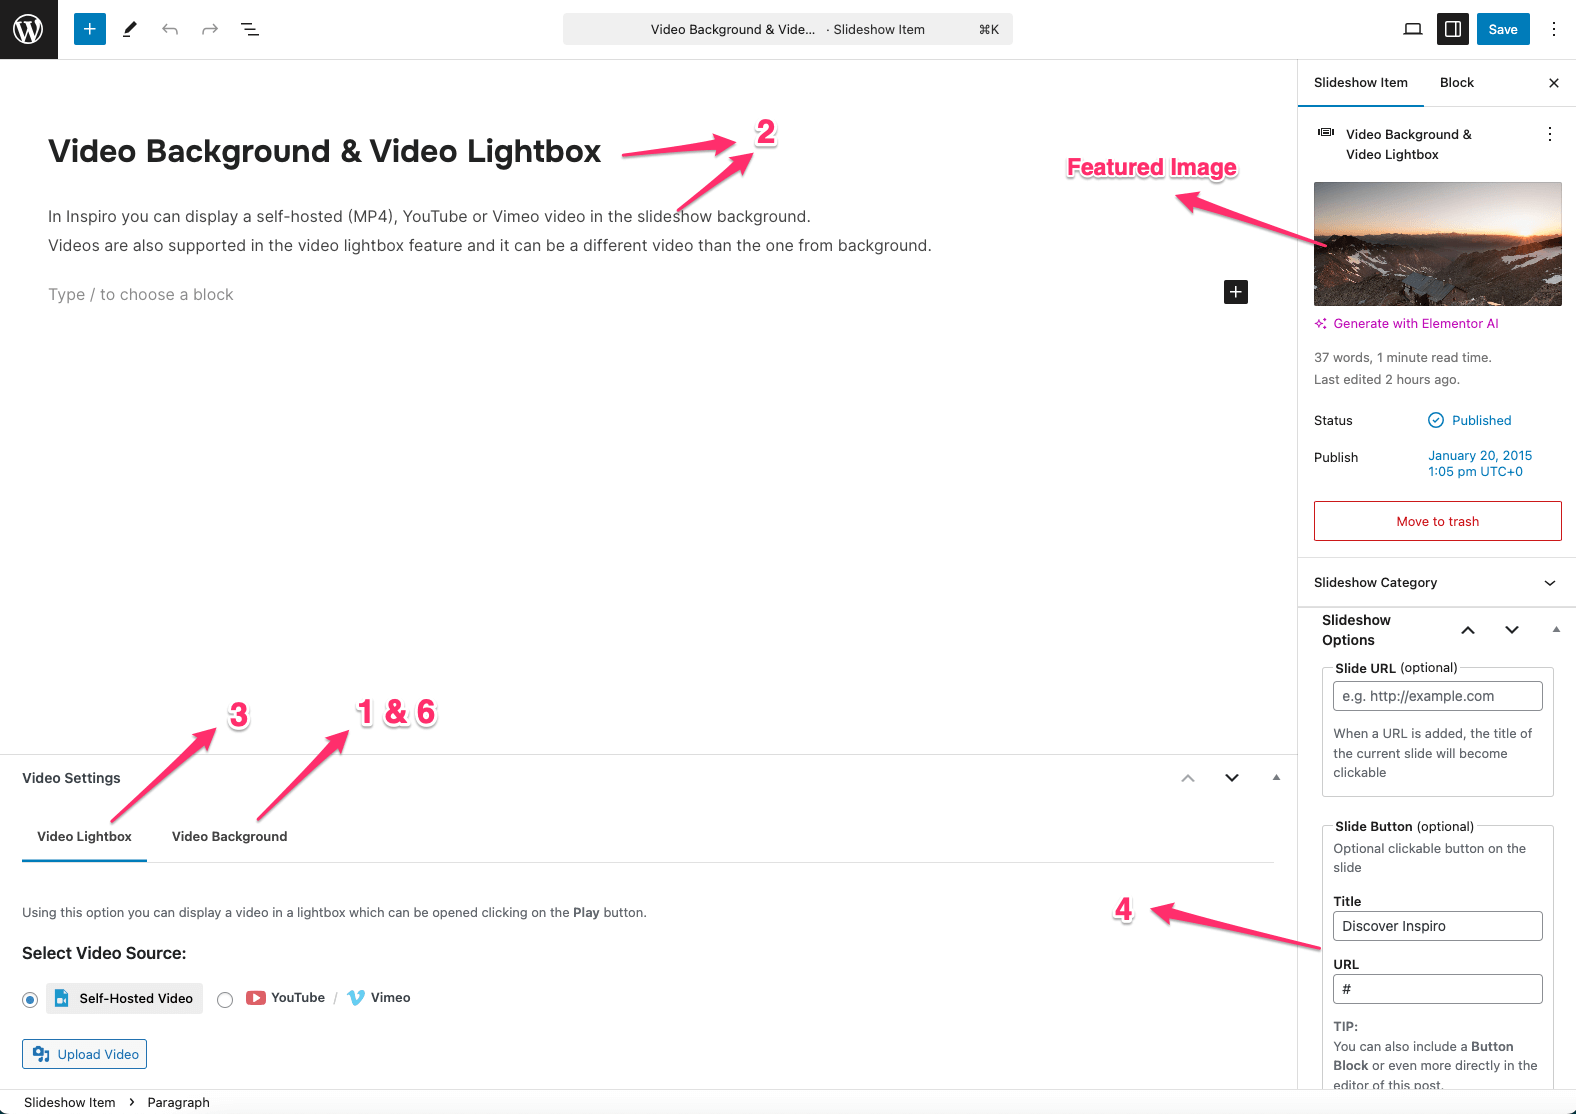Image resolution: width=1576 pixels, height=1114 pixels.
Task: Select the pencil Tools icon
Action: (x=130, y=29)
